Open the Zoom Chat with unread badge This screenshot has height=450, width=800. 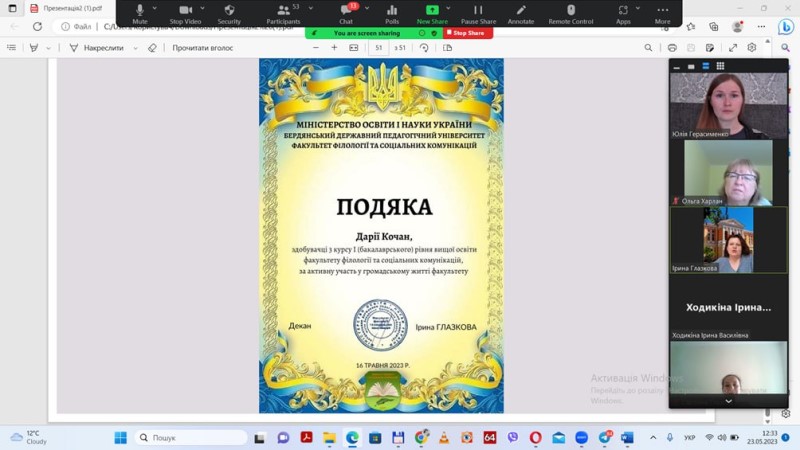coord(346,14)
